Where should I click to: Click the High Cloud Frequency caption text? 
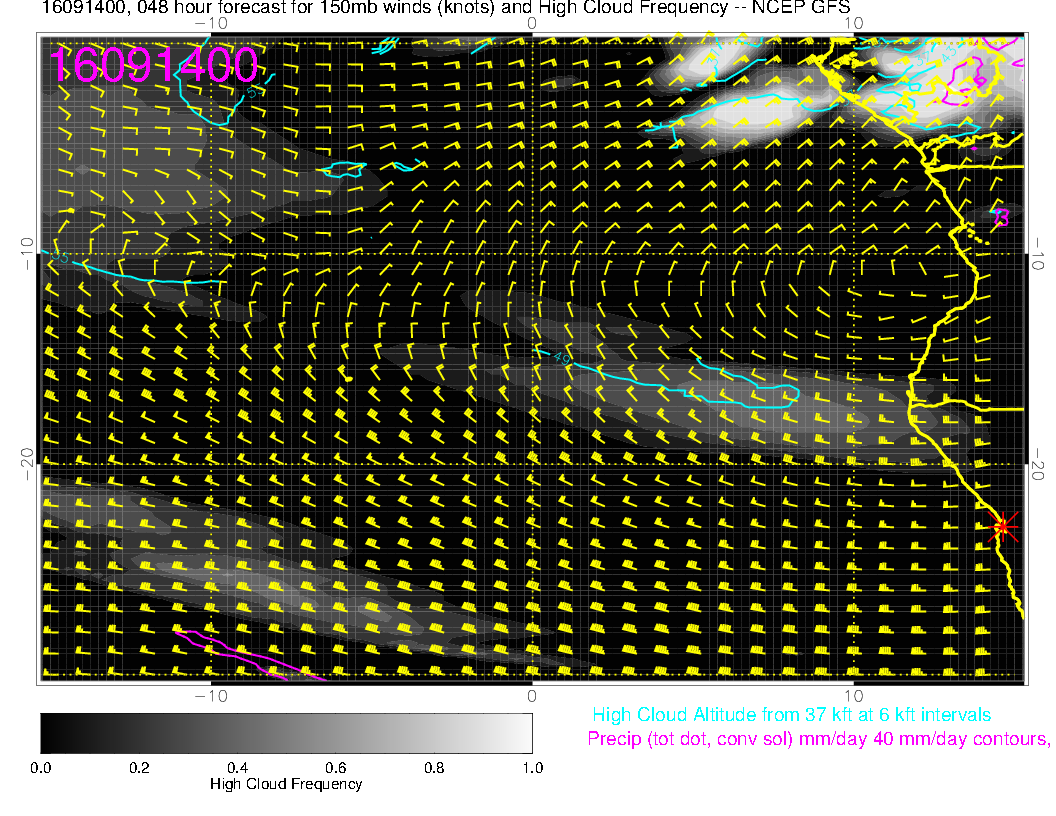pos(286,784)
